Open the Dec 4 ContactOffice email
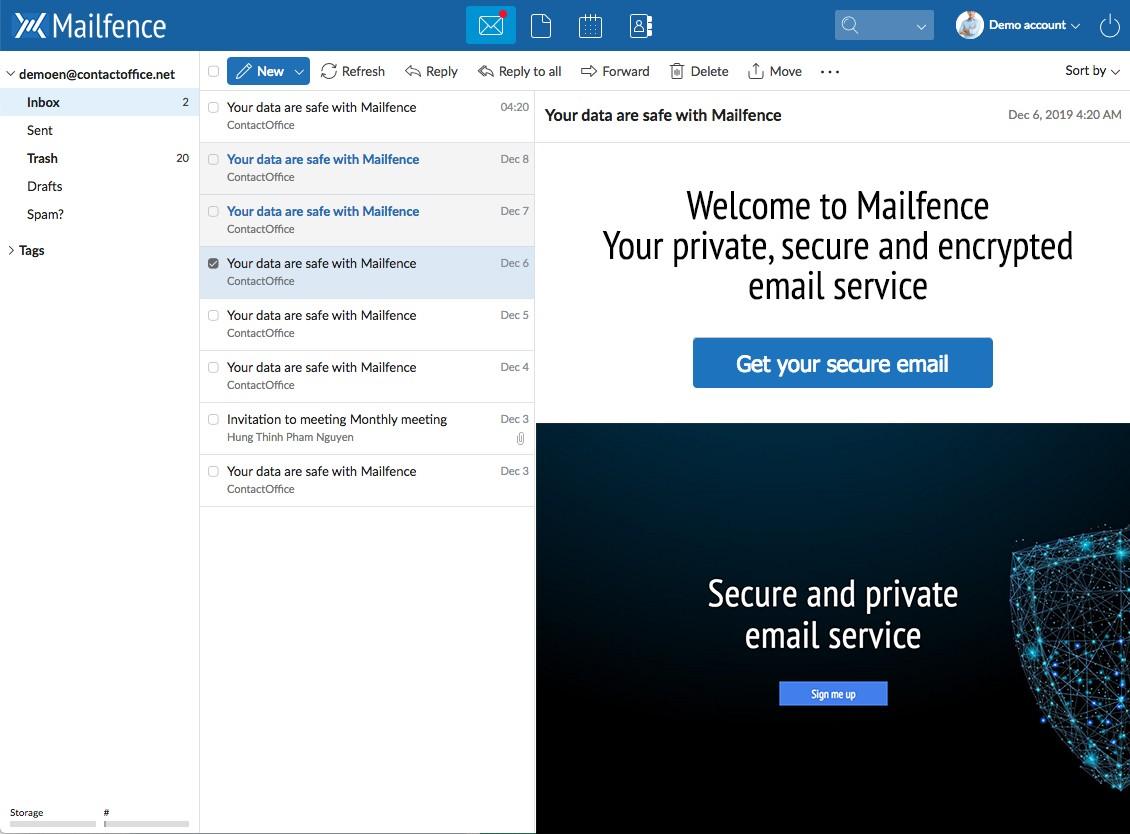Image resolution: width=1130 pixels, height=834 pixels. pos(367,376)
